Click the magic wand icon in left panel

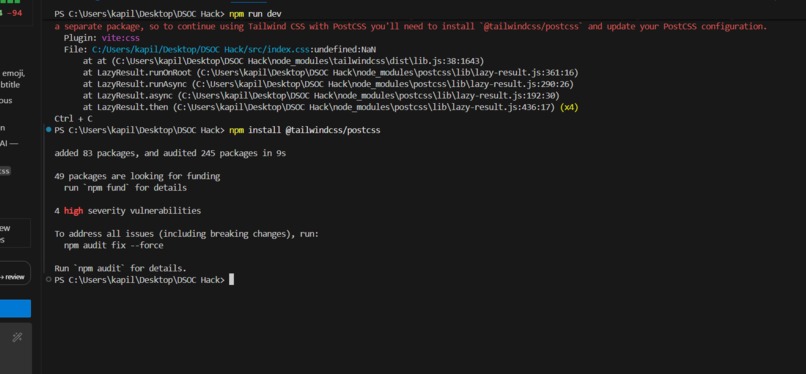tap(17, 337)
